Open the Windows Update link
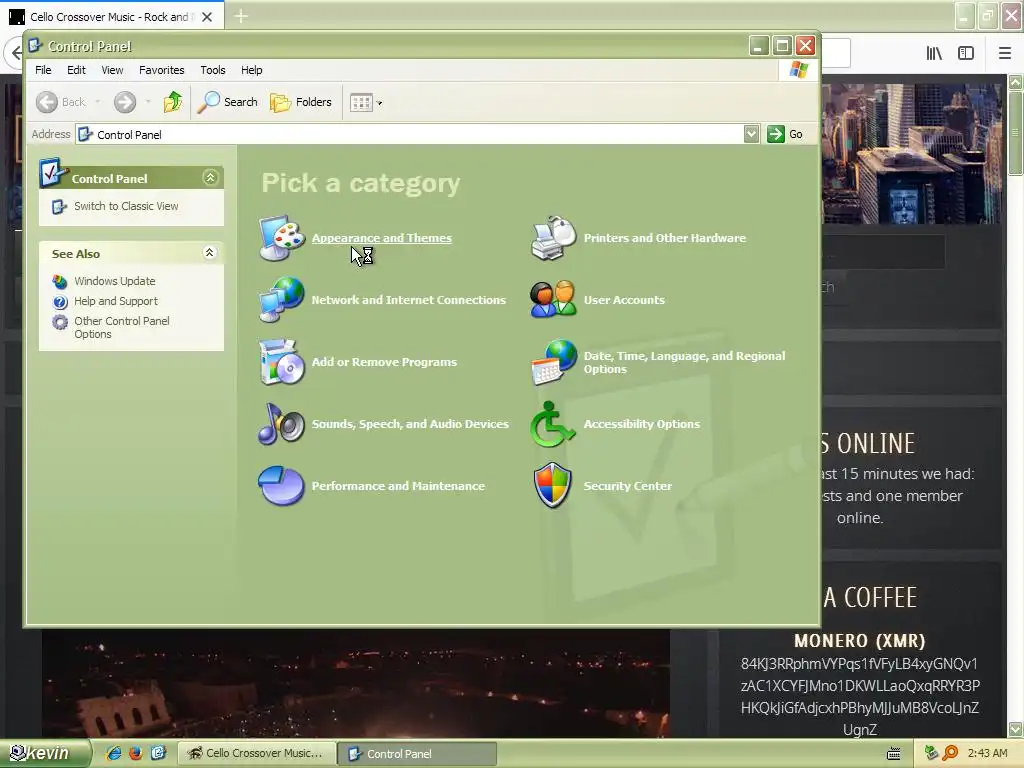 coord(114,281)
